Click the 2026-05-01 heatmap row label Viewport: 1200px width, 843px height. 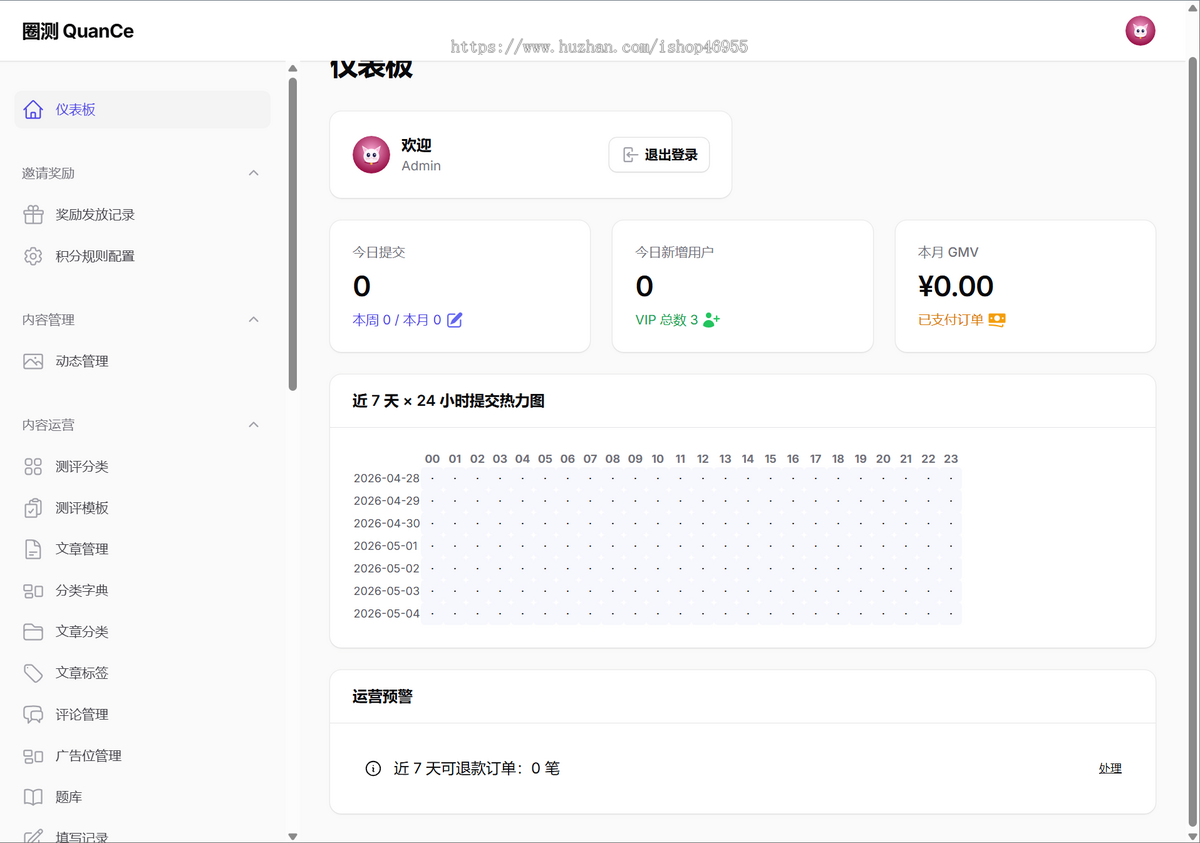click(x=386, y=546)
